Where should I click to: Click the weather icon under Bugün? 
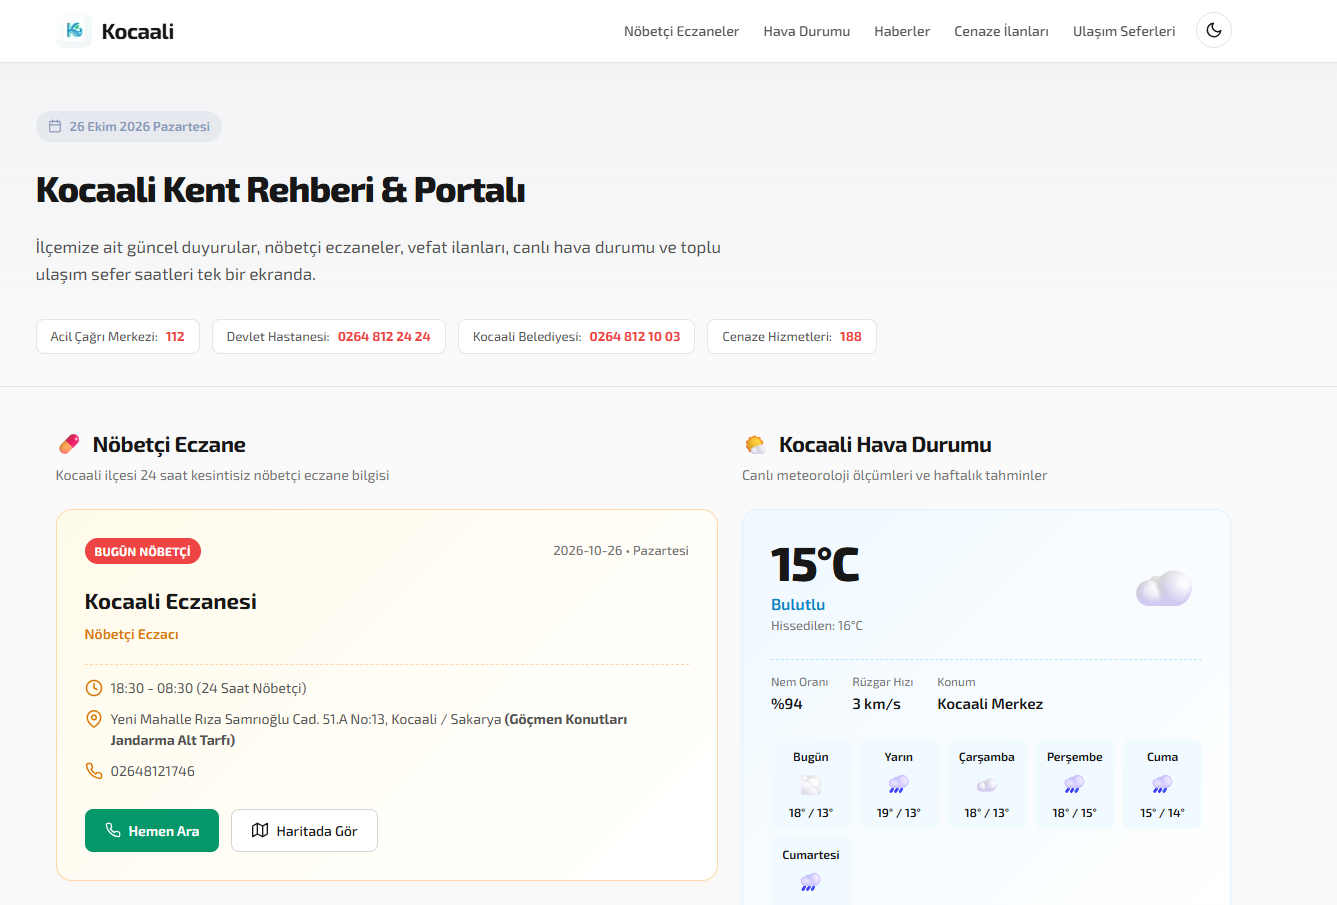811,785
